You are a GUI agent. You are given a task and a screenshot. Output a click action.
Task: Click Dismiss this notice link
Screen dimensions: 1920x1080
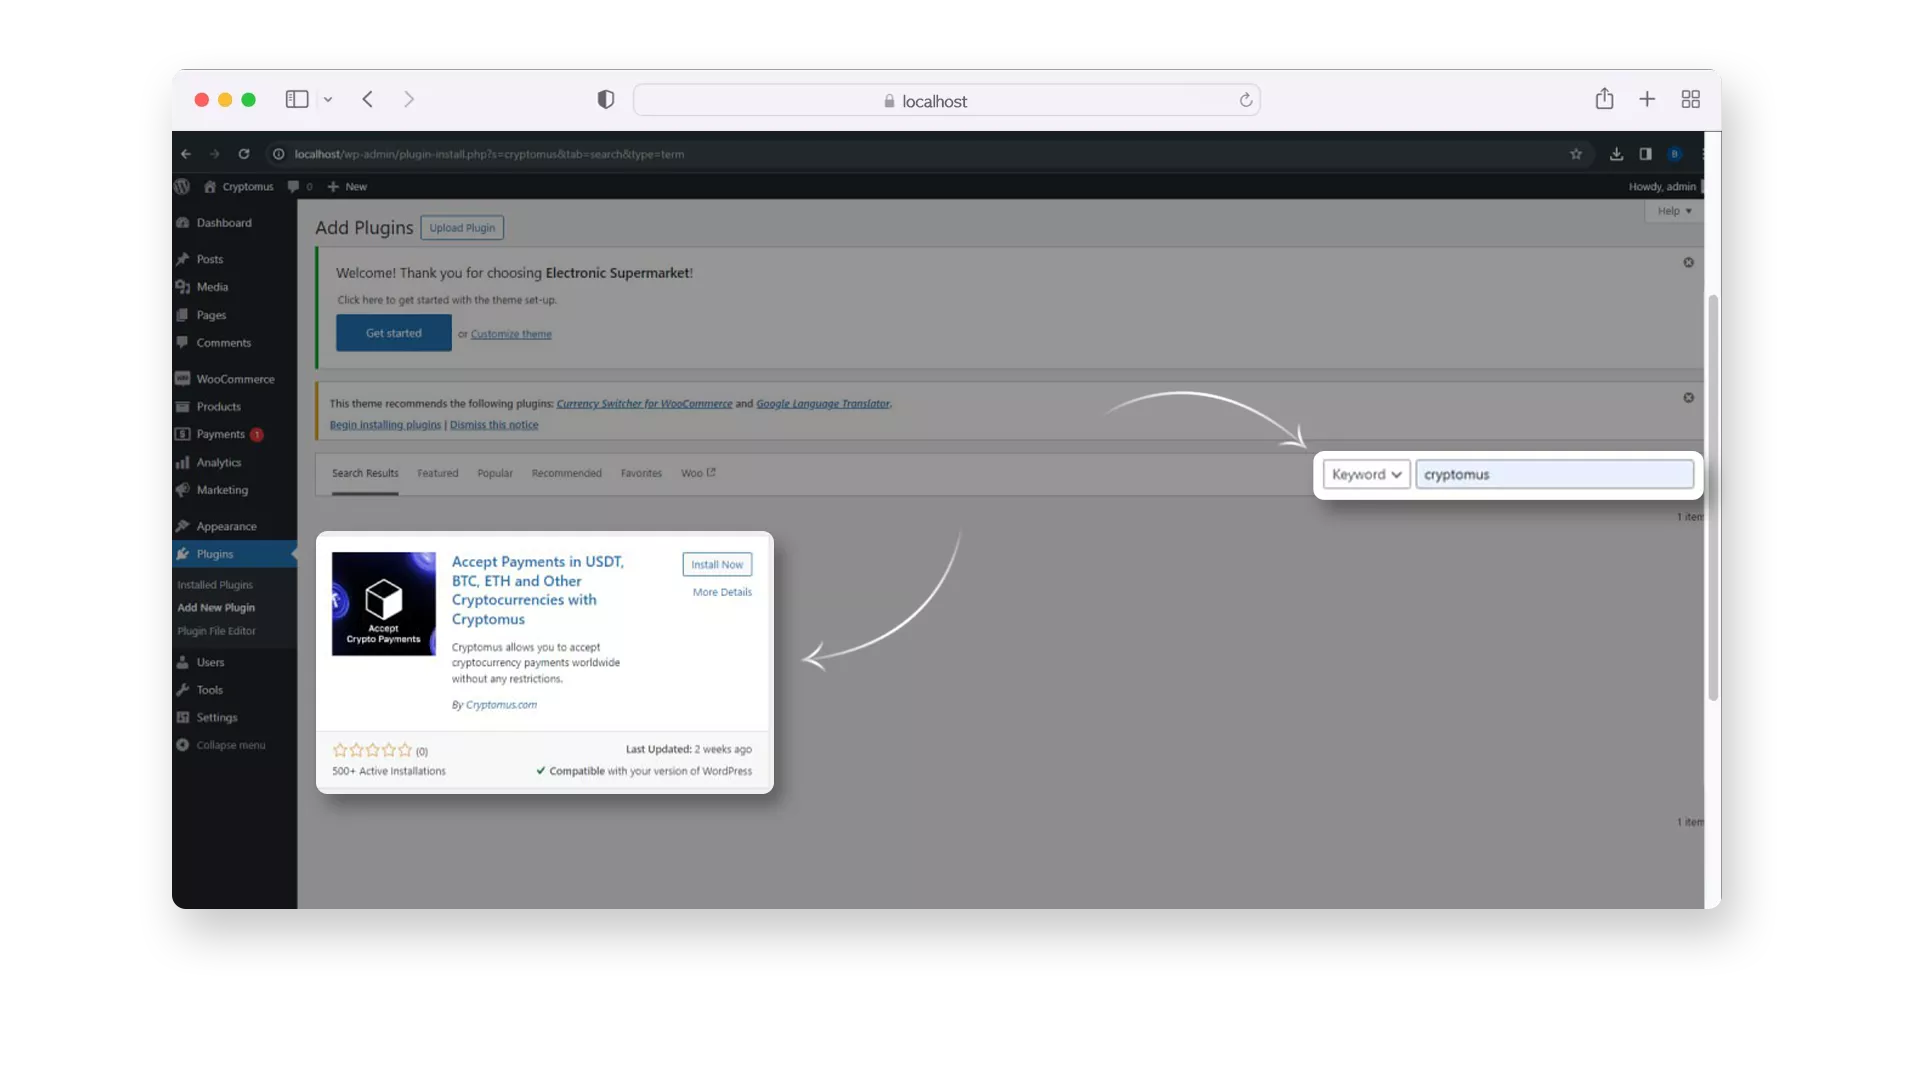click(x=494, y=425)
